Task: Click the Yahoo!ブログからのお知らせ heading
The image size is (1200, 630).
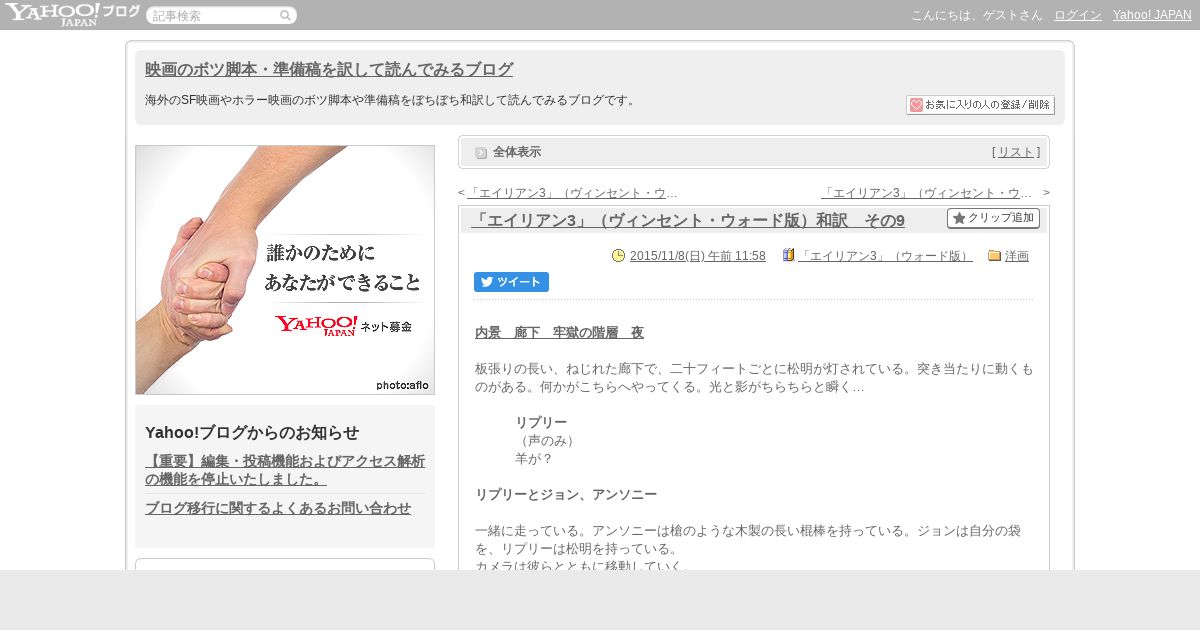Action: click(252, 433)
